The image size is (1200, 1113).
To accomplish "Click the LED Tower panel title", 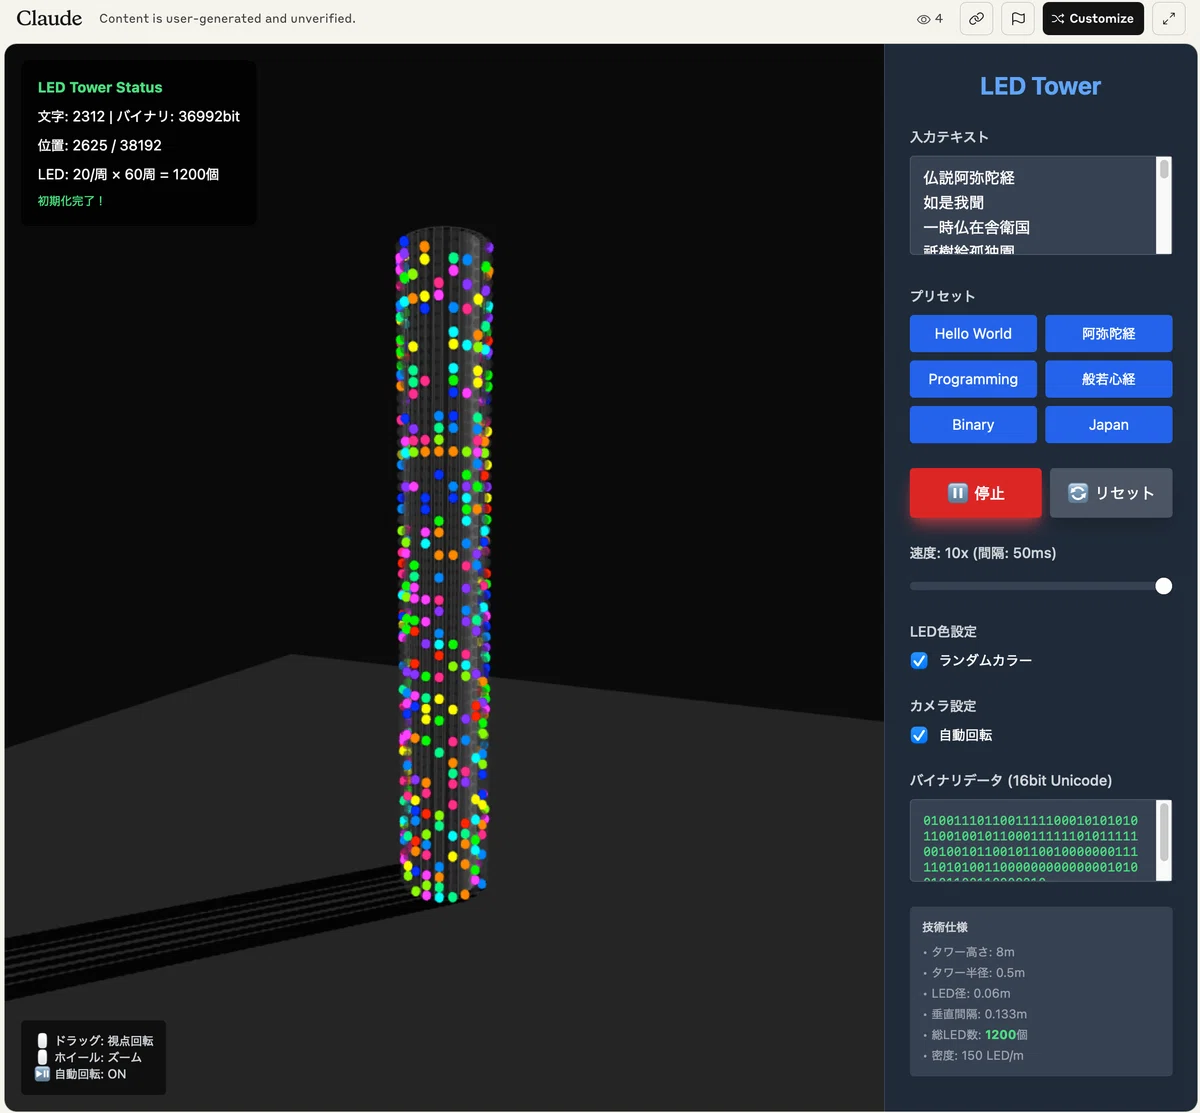I will (x=1040, y=86).
